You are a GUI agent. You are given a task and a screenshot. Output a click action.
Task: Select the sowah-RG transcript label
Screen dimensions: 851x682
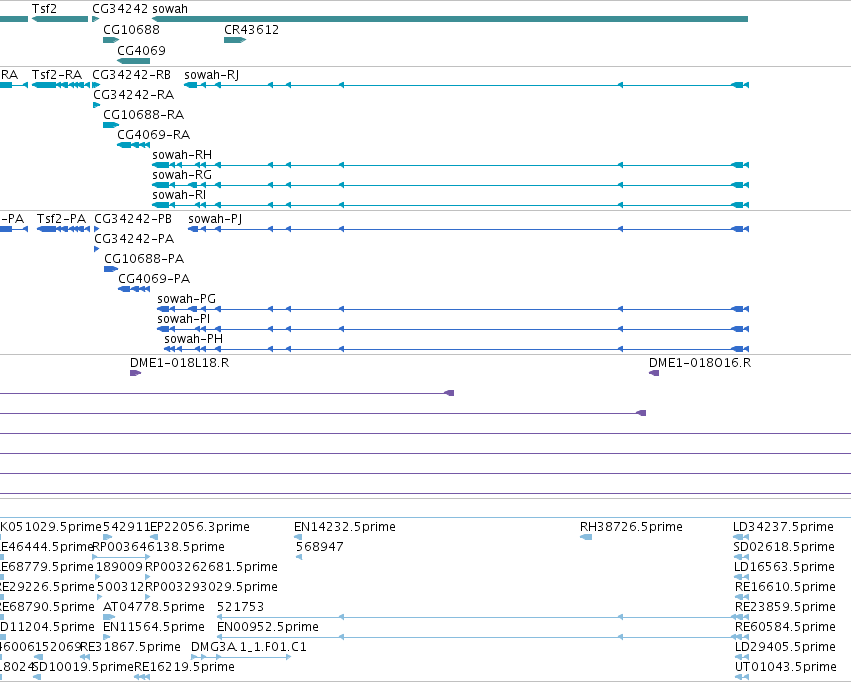point(182,175)
